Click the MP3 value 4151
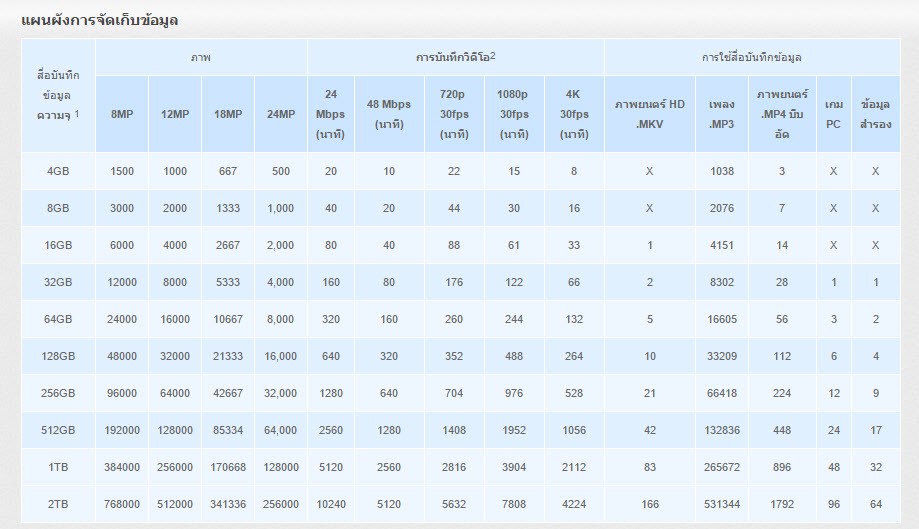This screenshot has height=529, width=919. point(722,245)
